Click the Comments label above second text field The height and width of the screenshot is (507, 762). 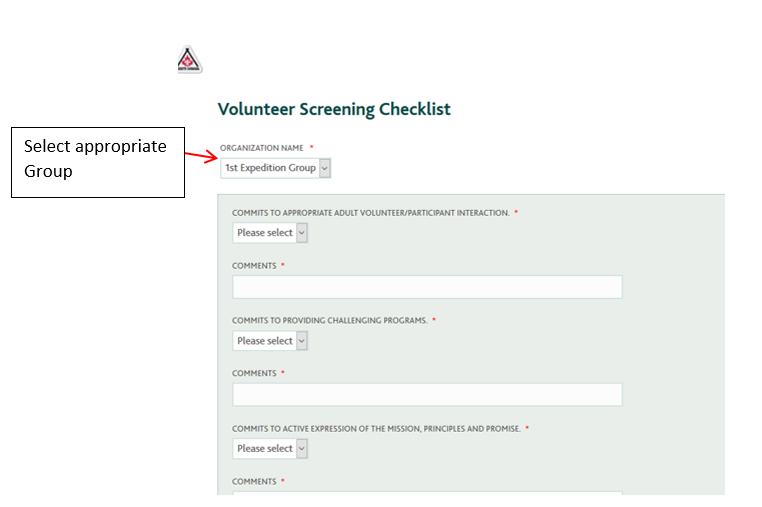coord(254,373)
